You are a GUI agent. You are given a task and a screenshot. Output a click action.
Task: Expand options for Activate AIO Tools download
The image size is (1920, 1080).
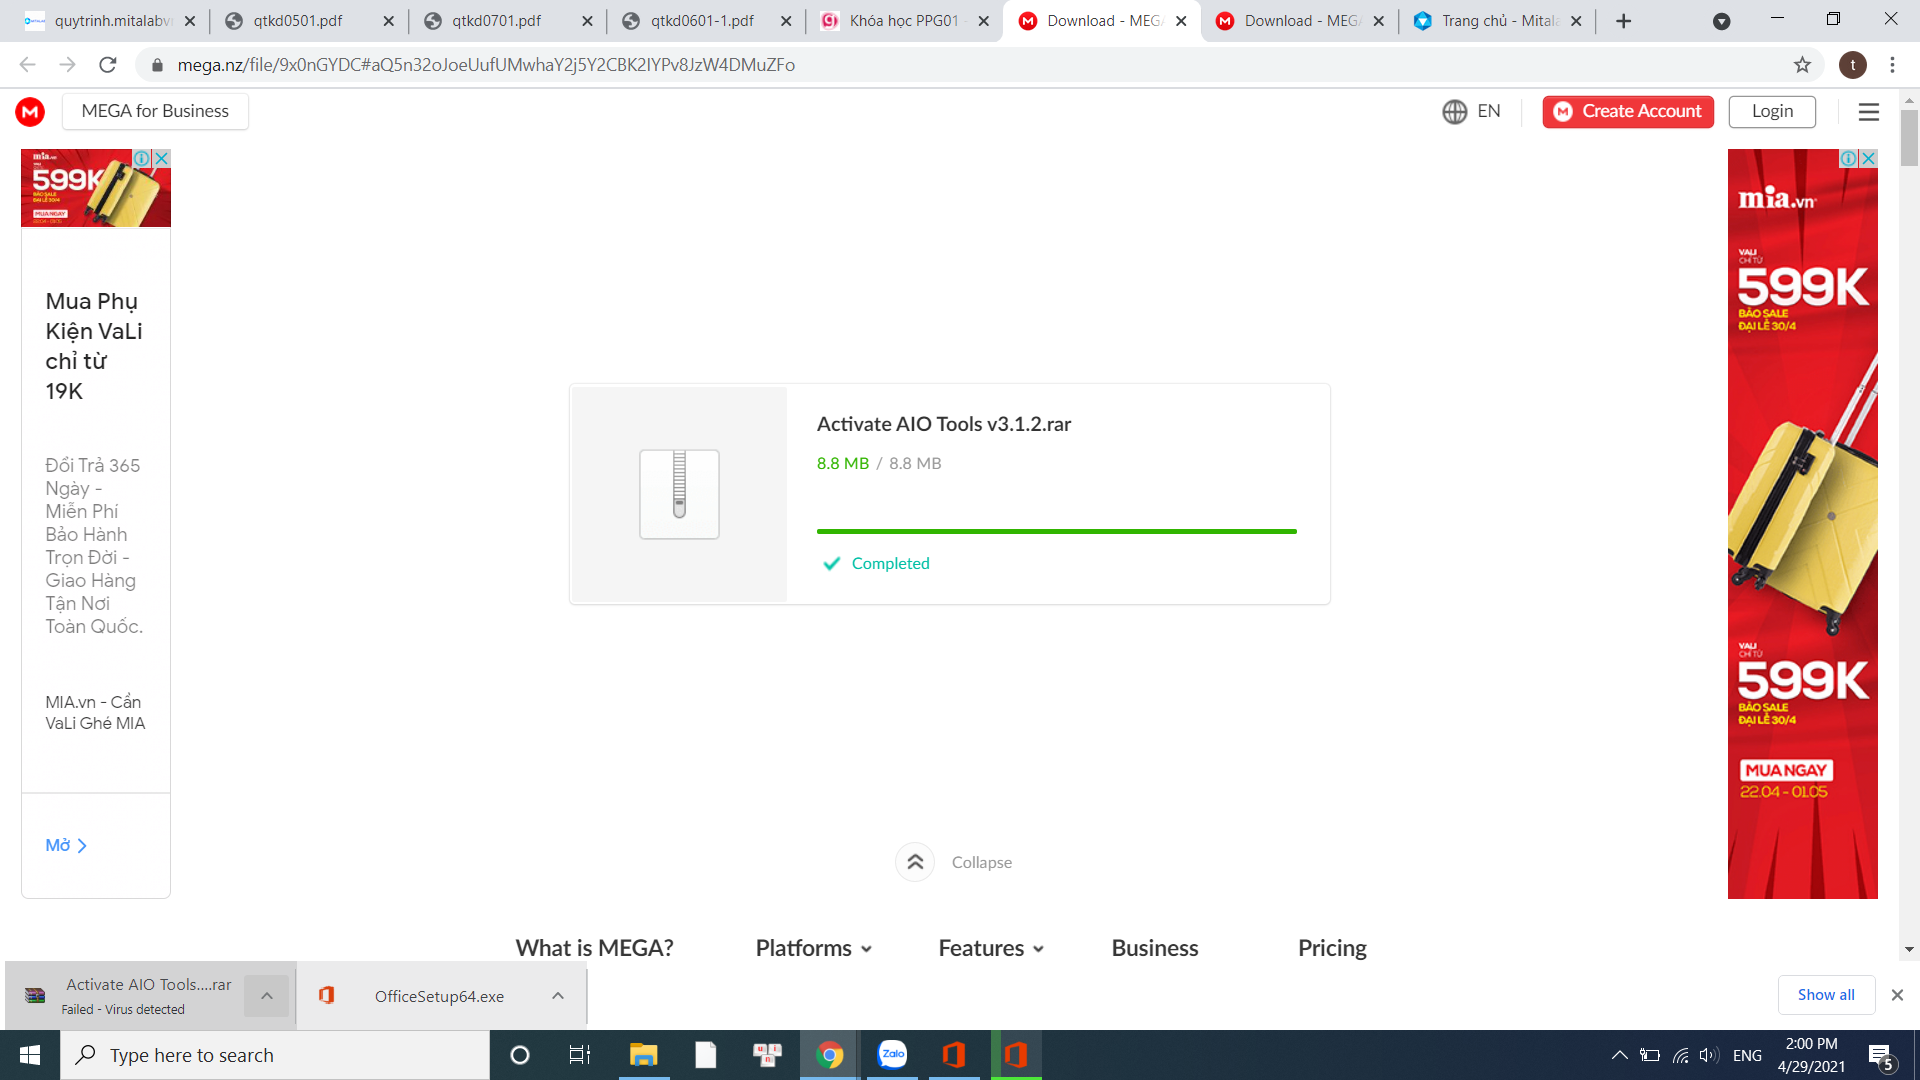pos(267,996)
